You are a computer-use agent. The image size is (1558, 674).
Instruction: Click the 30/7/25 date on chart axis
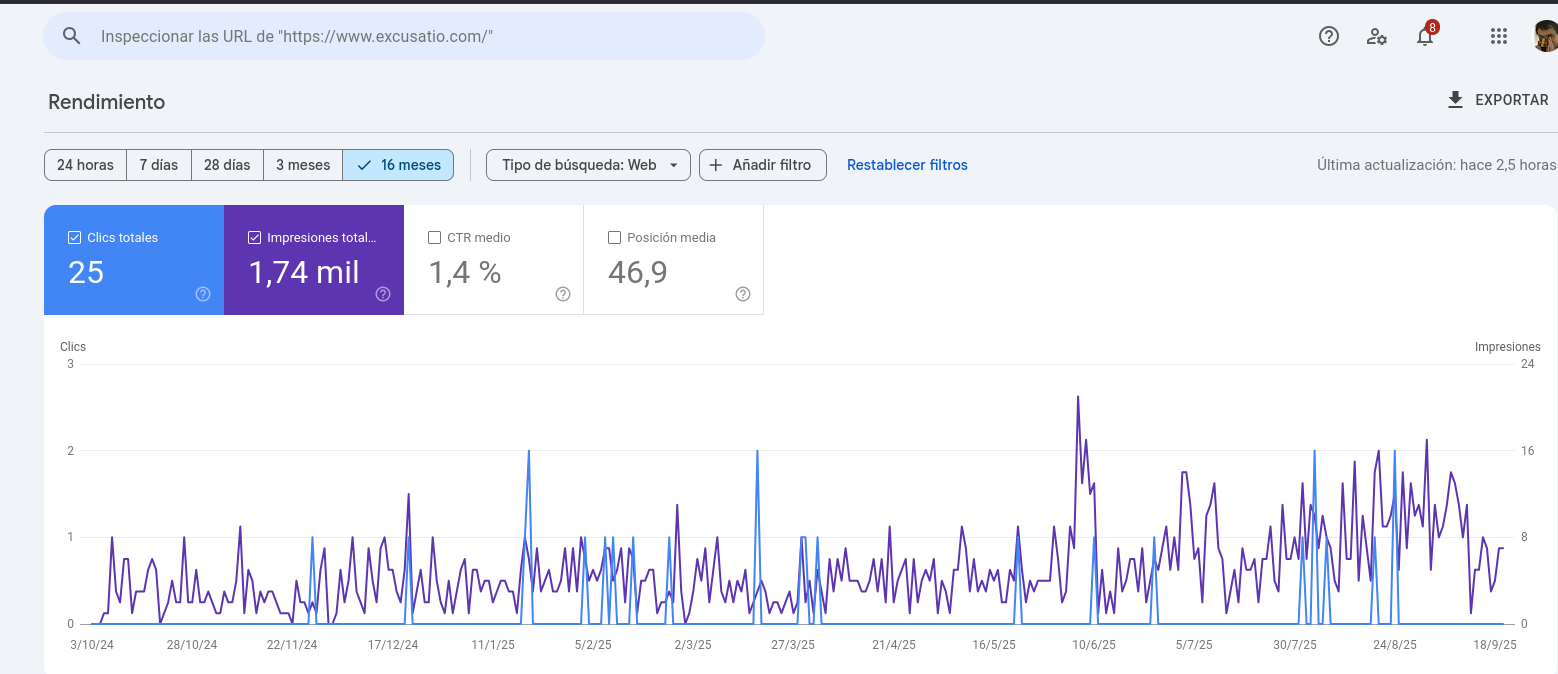coord(1295,645)
